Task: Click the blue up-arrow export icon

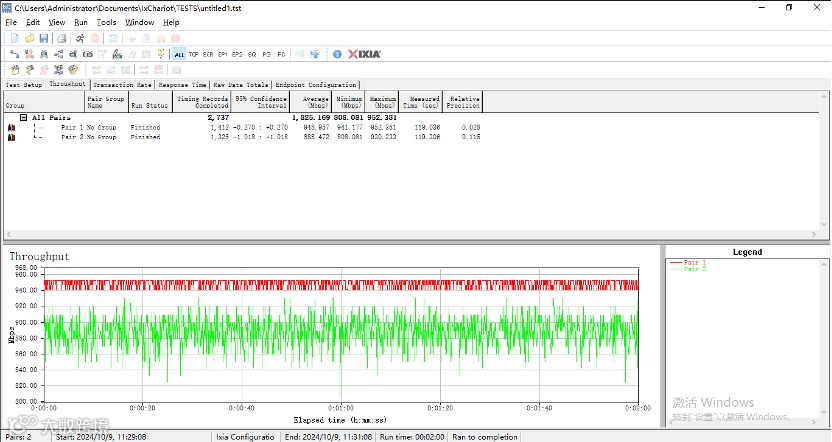Action: pos(314,54)
